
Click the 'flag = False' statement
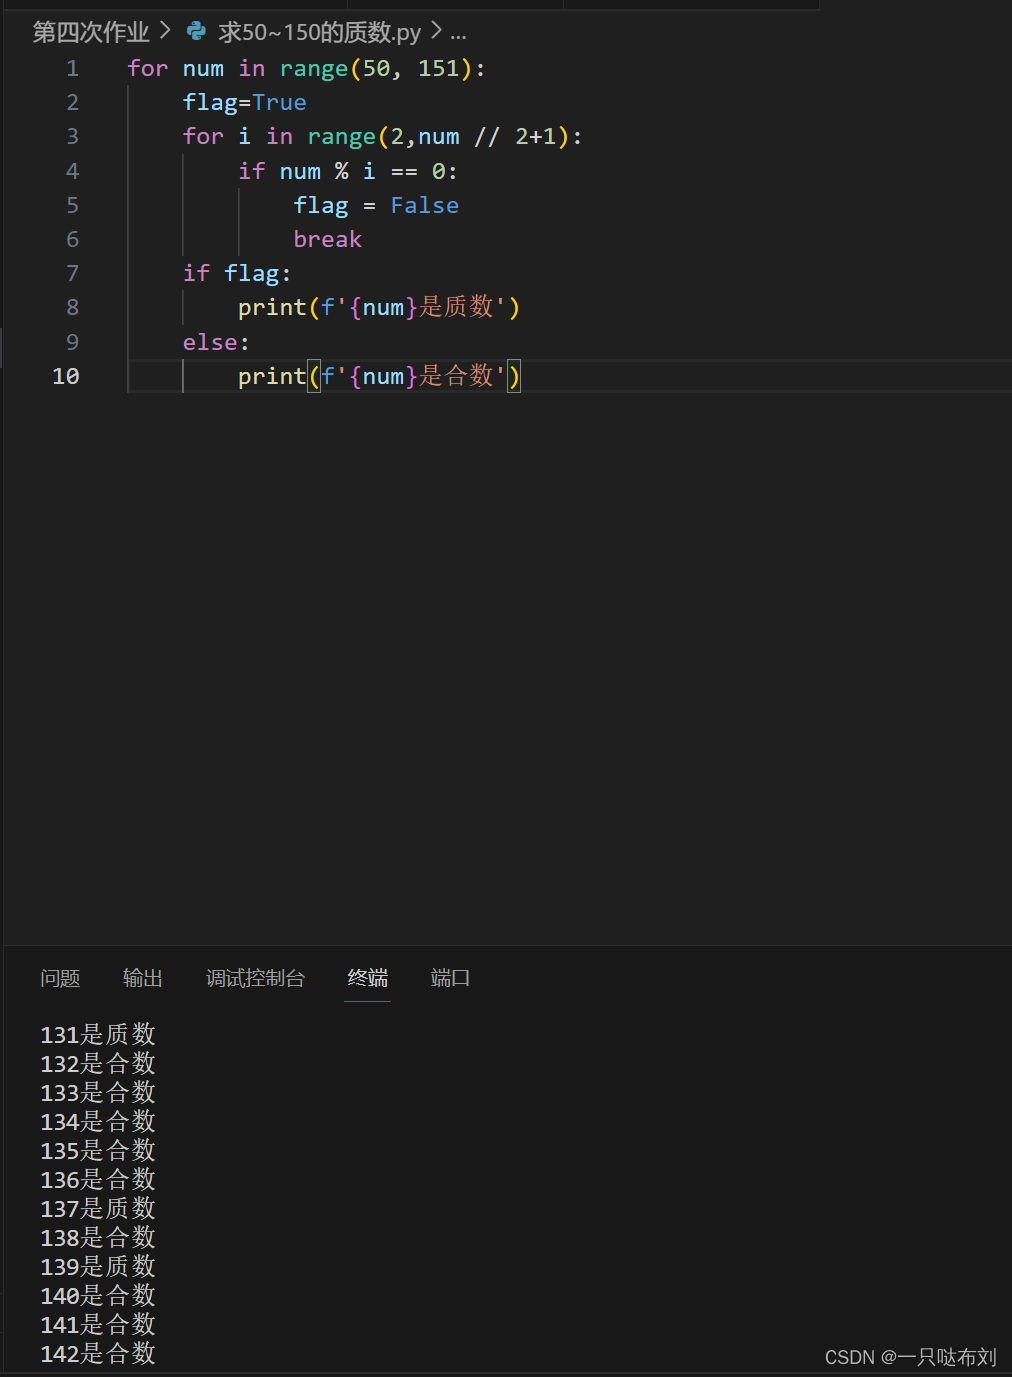click(376, 205)
